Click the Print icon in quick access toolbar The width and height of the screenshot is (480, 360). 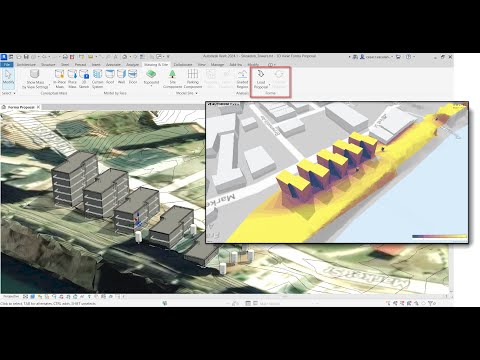tap(65, 57)
